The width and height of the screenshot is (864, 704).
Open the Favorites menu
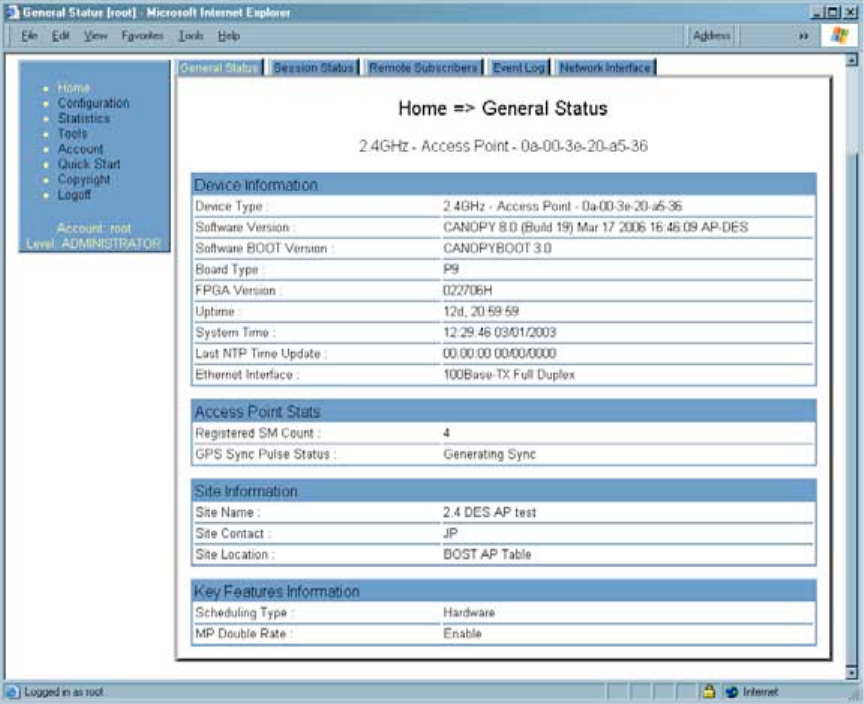tap(142, 36)
